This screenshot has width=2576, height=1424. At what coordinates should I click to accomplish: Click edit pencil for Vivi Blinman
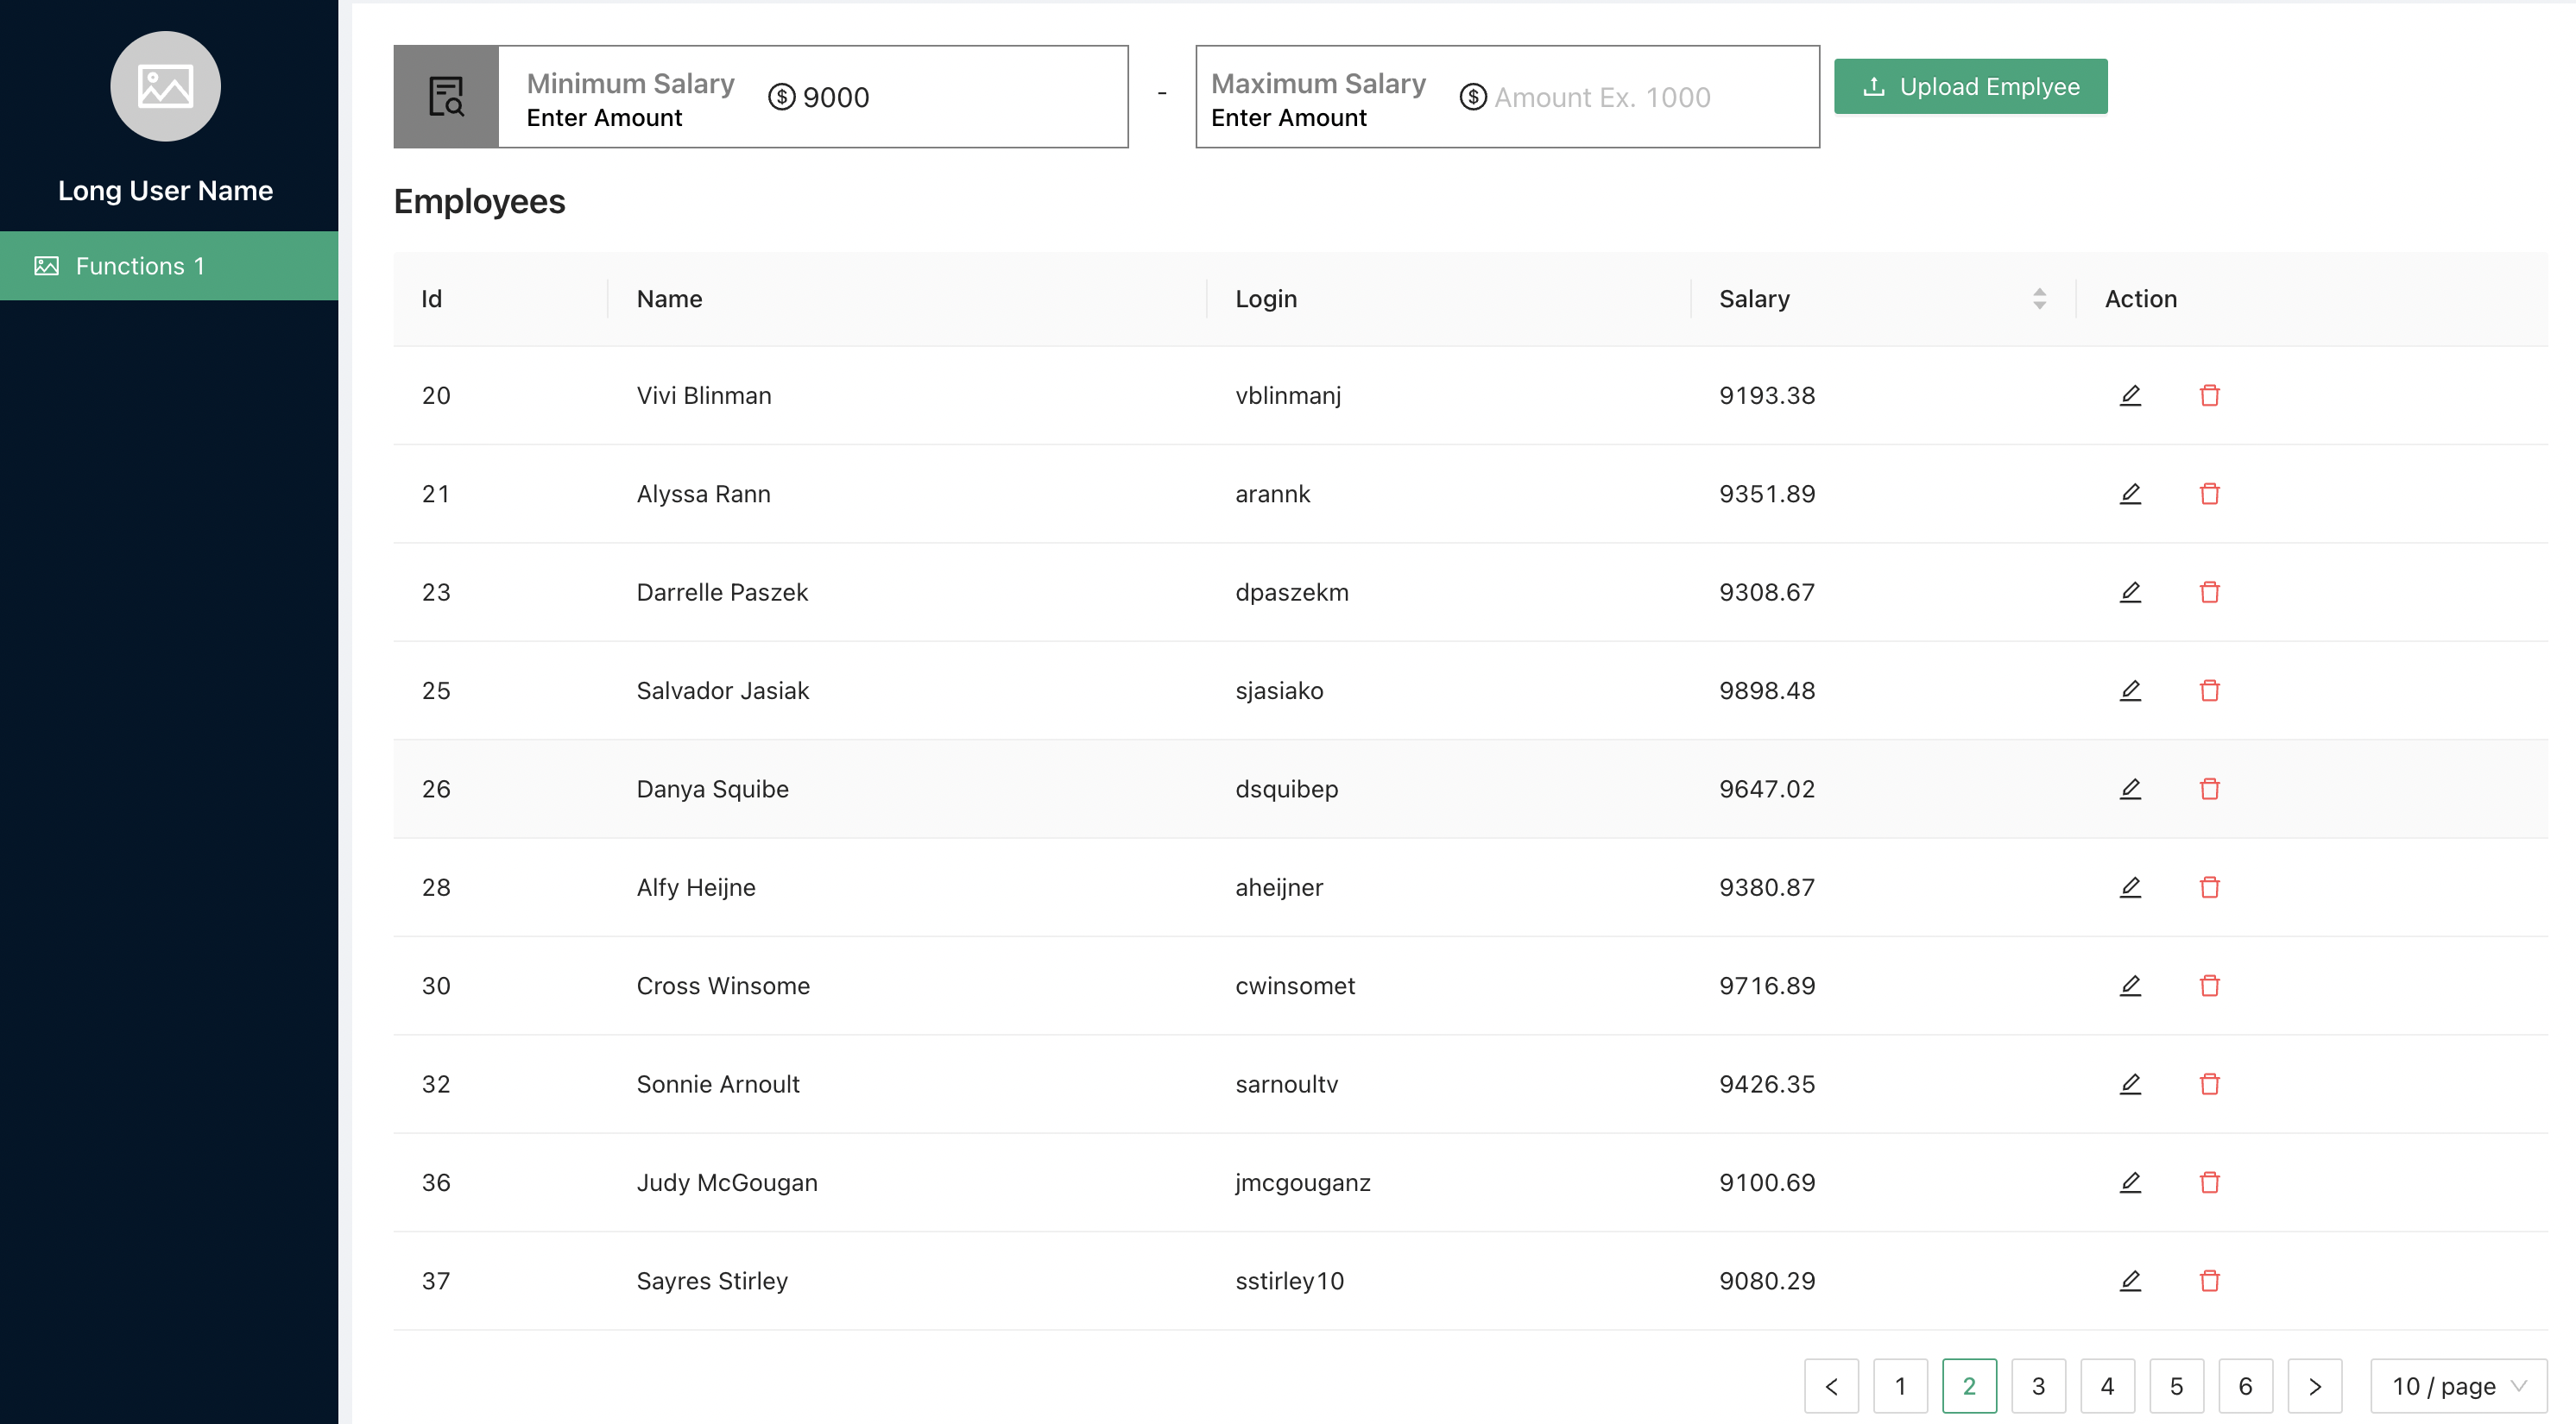click(x=2130, y=395)
